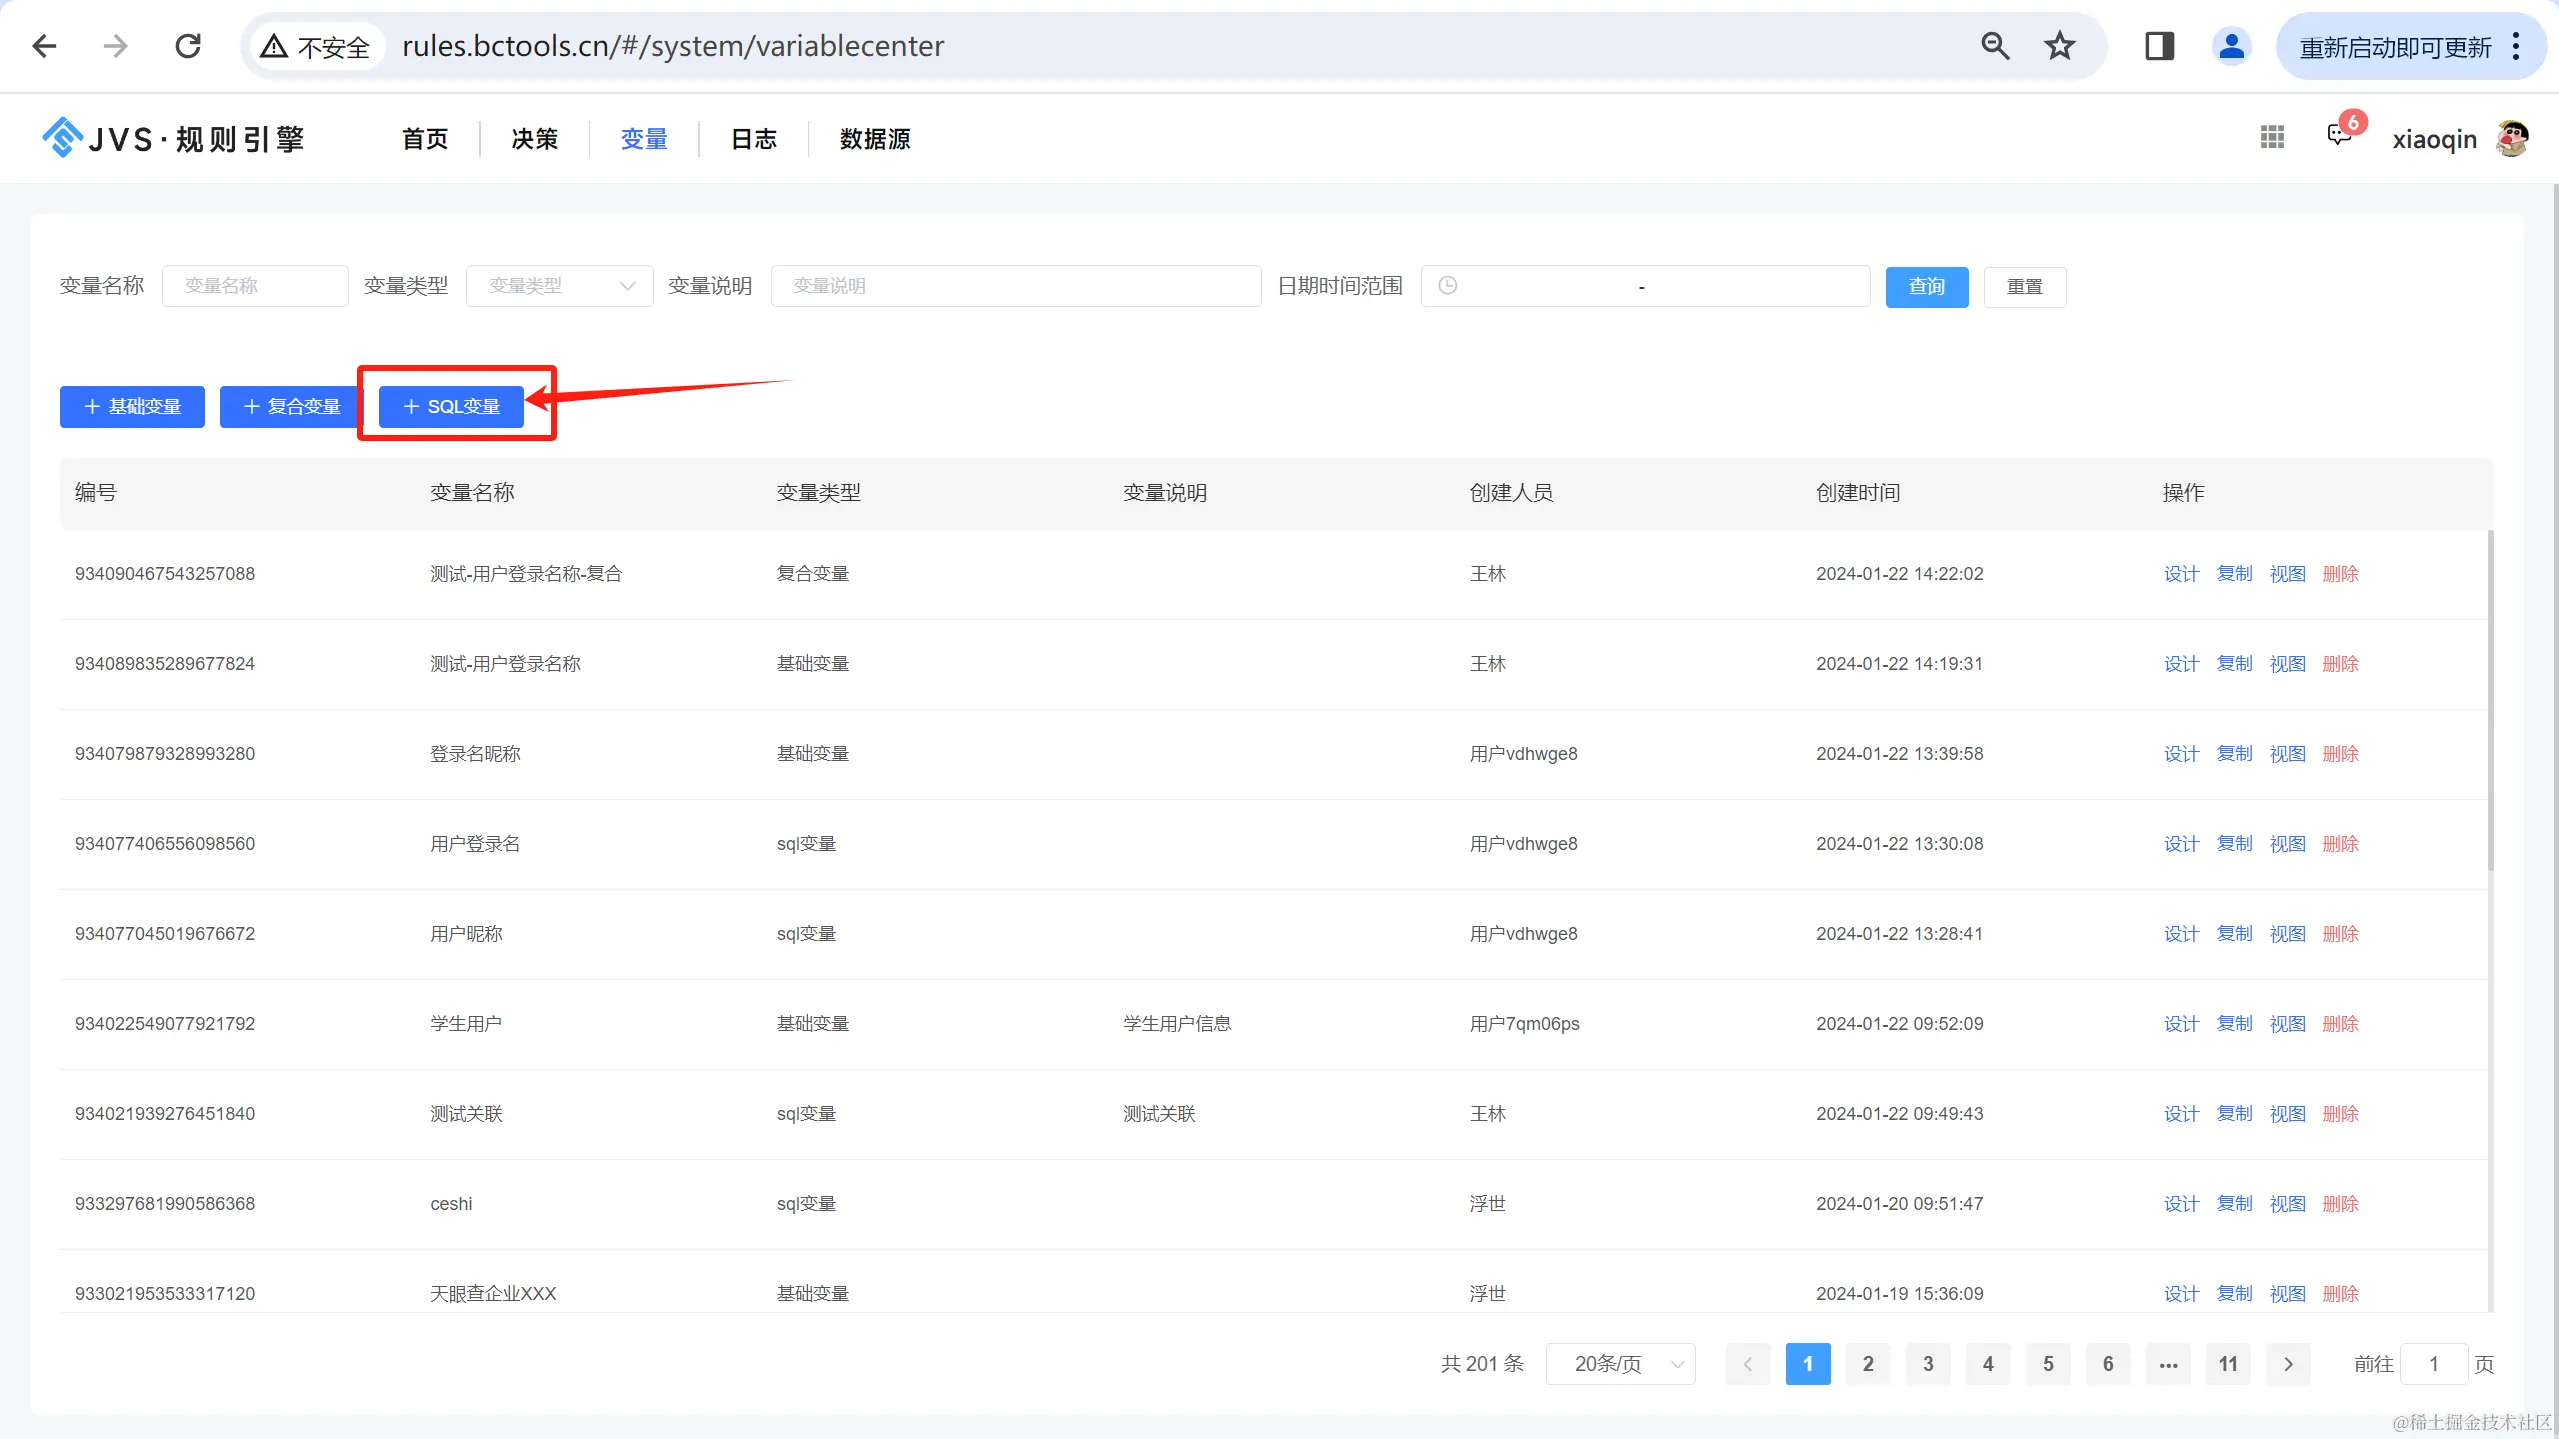Click the table vertical scrollbar

pyautogui.click(x=2489, y=700)
